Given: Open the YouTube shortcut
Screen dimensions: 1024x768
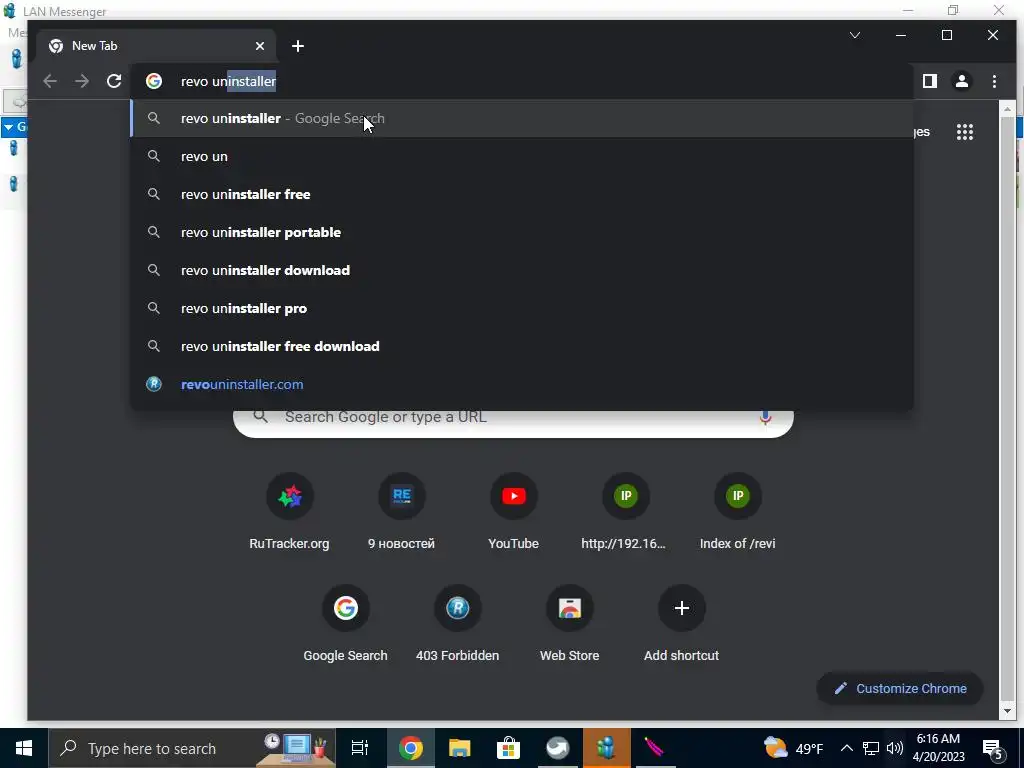Looking at the screenshot, I should click(x=513, y=512).
